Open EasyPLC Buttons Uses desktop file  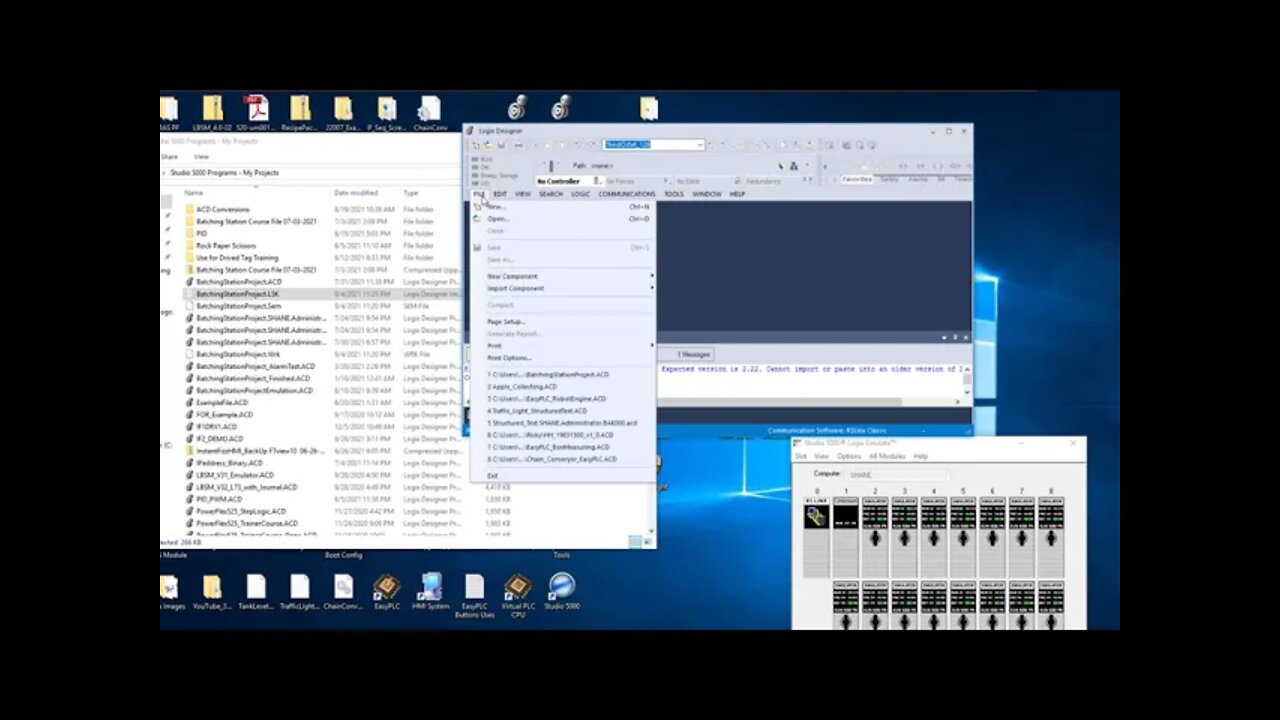475,595
